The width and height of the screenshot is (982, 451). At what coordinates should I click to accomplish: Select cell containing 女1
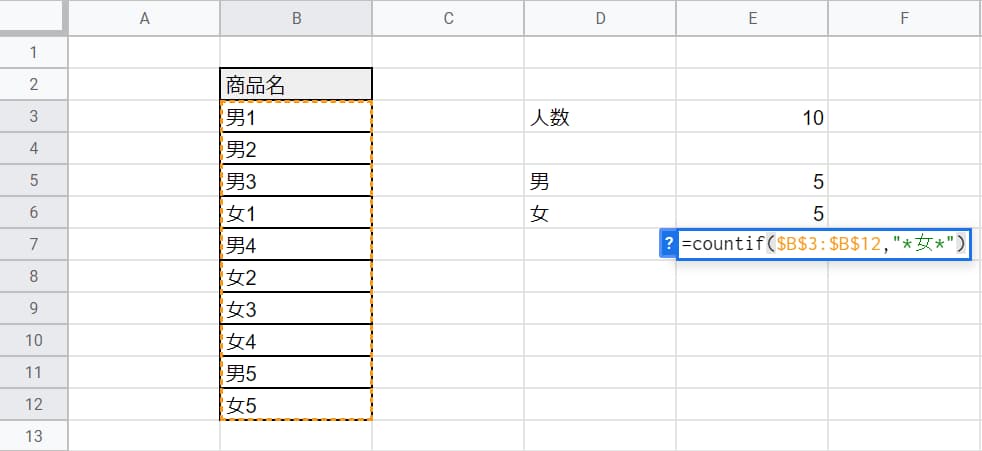(x=296, y=212)
